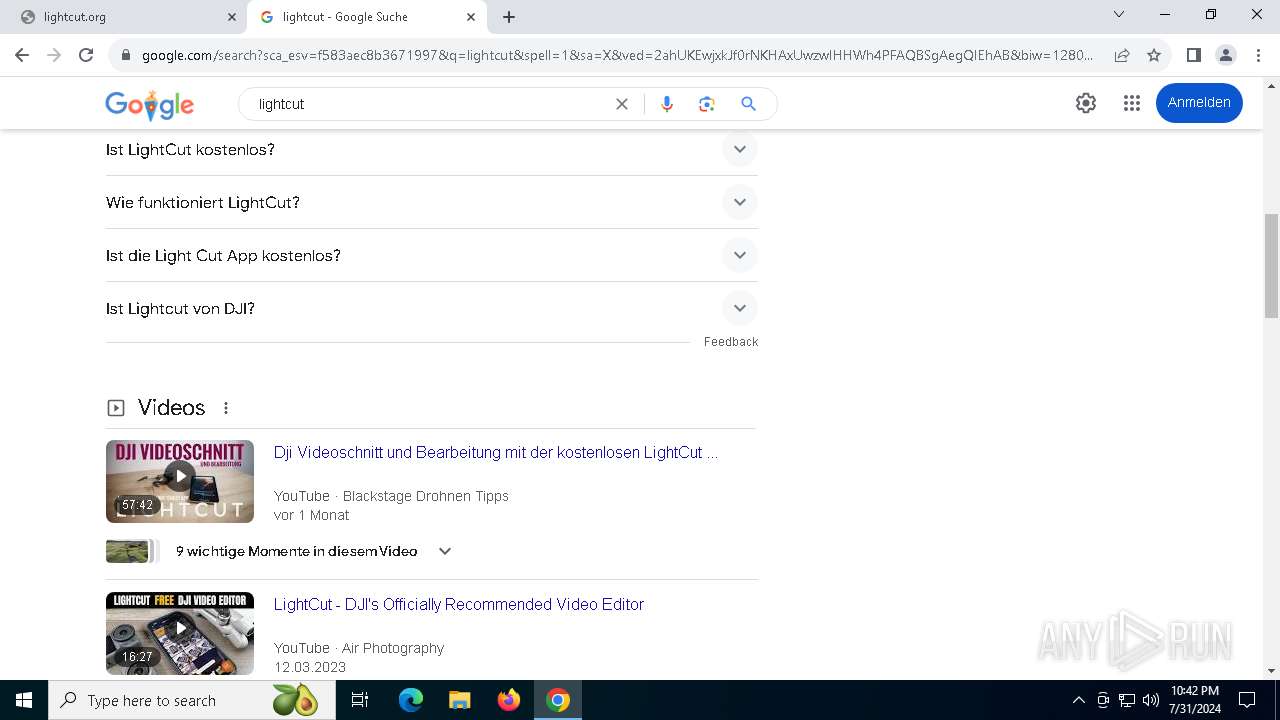Screen dimensions: 1280x720
Task: Play the LightCut Free DJI Video Editor thumbnail
Action: click(x=180, y=633)
